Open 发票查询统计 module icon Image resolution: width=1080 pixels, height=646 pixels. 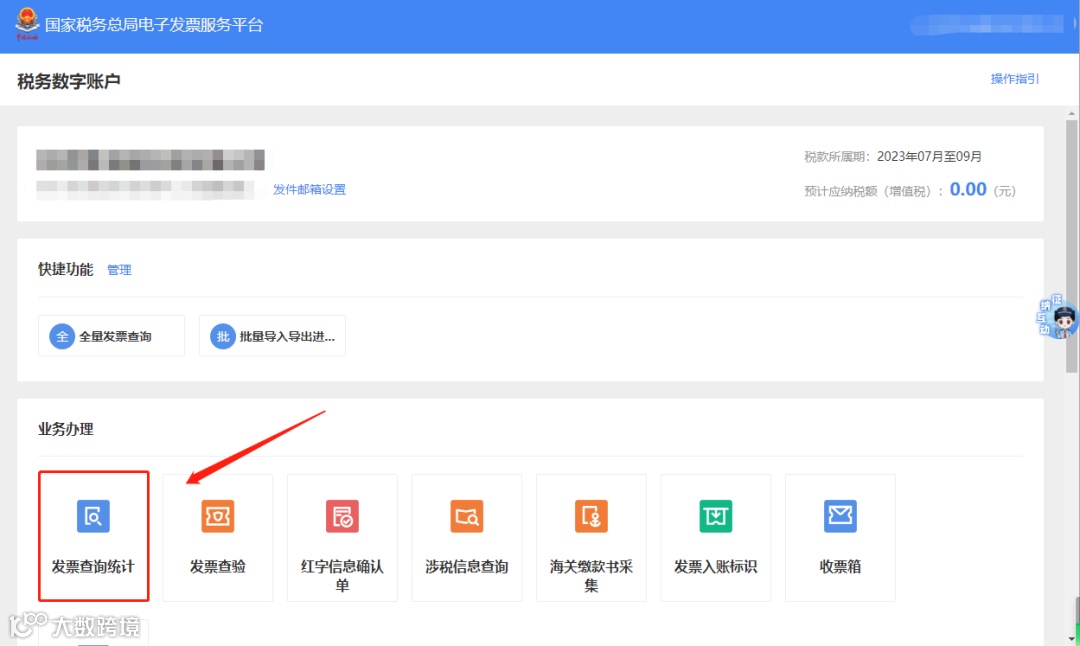point(93,516)
